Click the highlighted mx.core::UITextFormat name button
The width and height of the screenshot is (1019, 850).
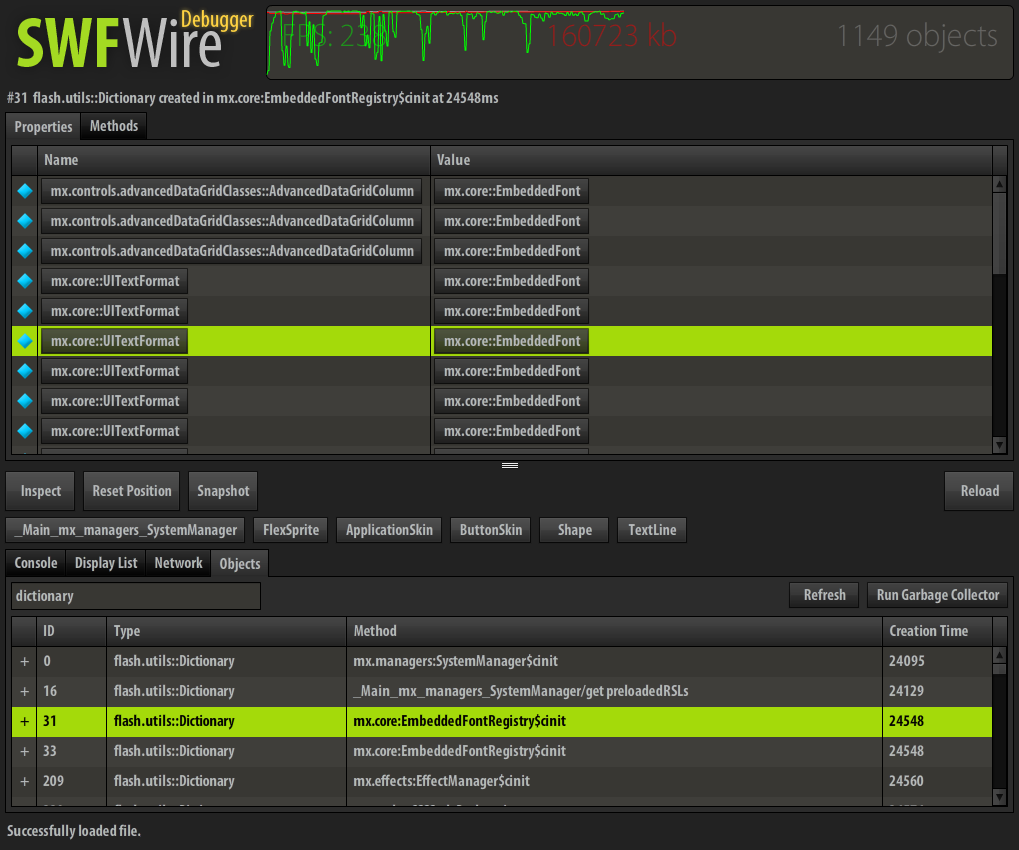tap(114, 341)
